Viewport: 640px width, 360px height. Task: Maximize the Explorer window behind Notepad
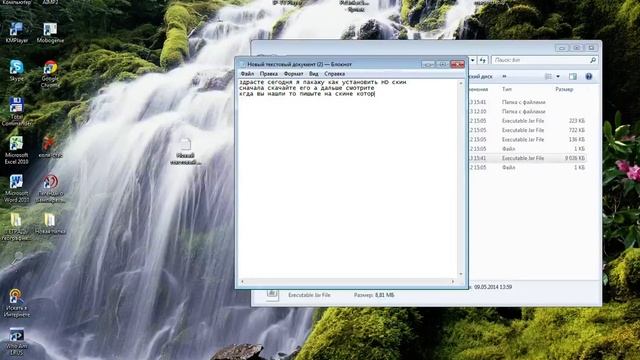coord(576,48)
